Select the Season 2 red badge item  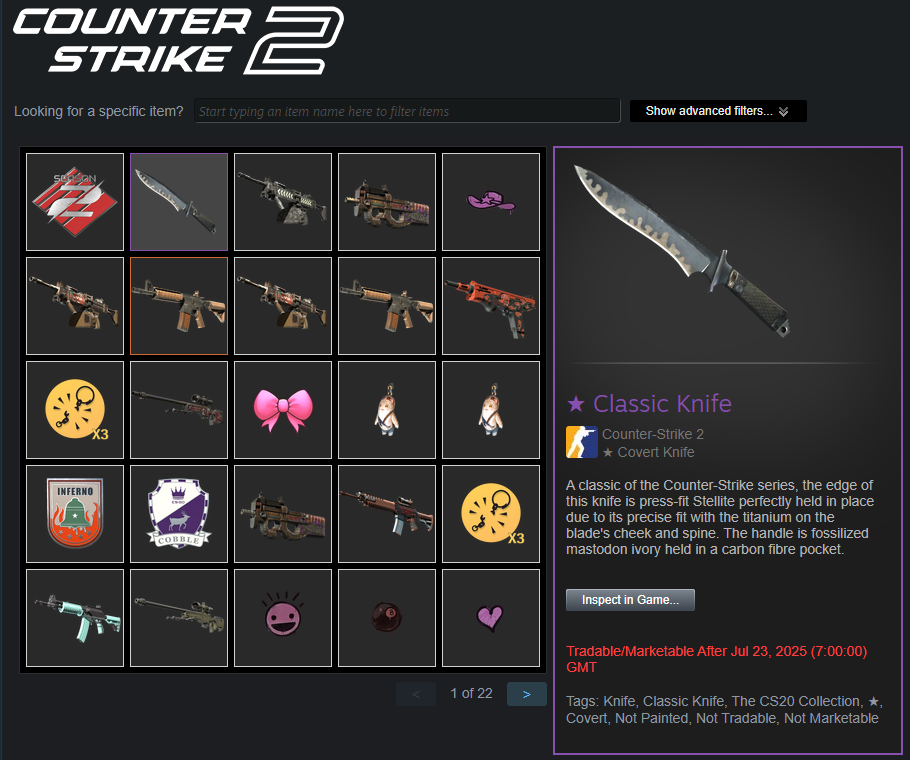75,202
